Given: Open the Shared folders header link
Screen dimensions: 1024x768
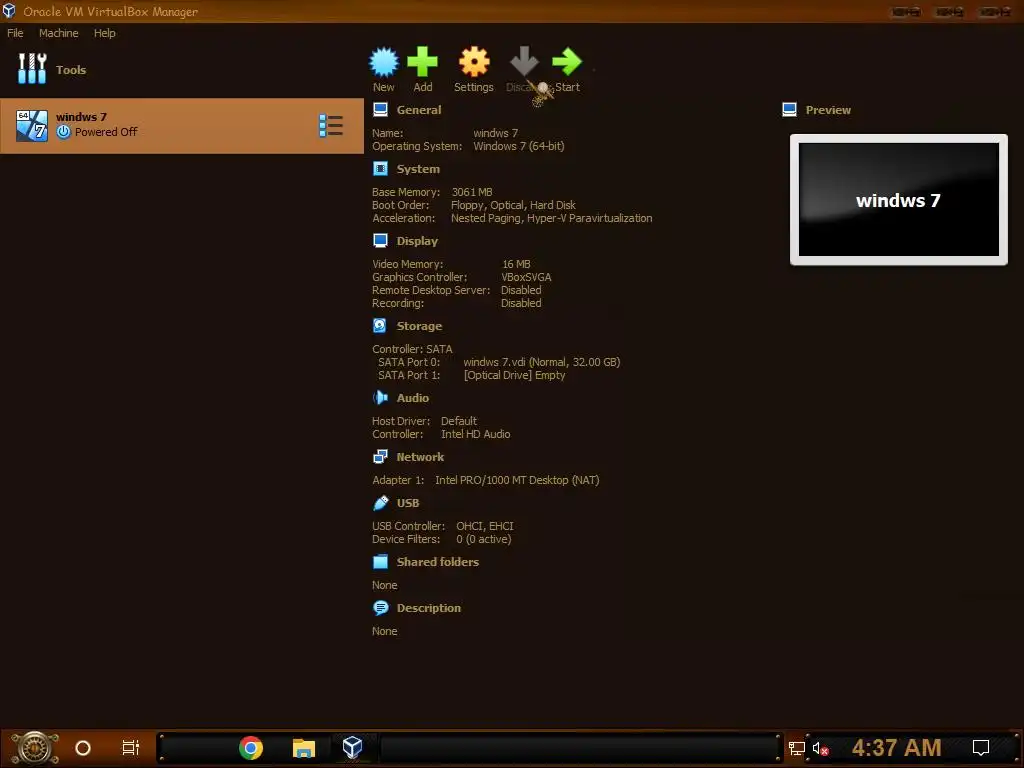Looking at the screenshot, I should 438,562.
